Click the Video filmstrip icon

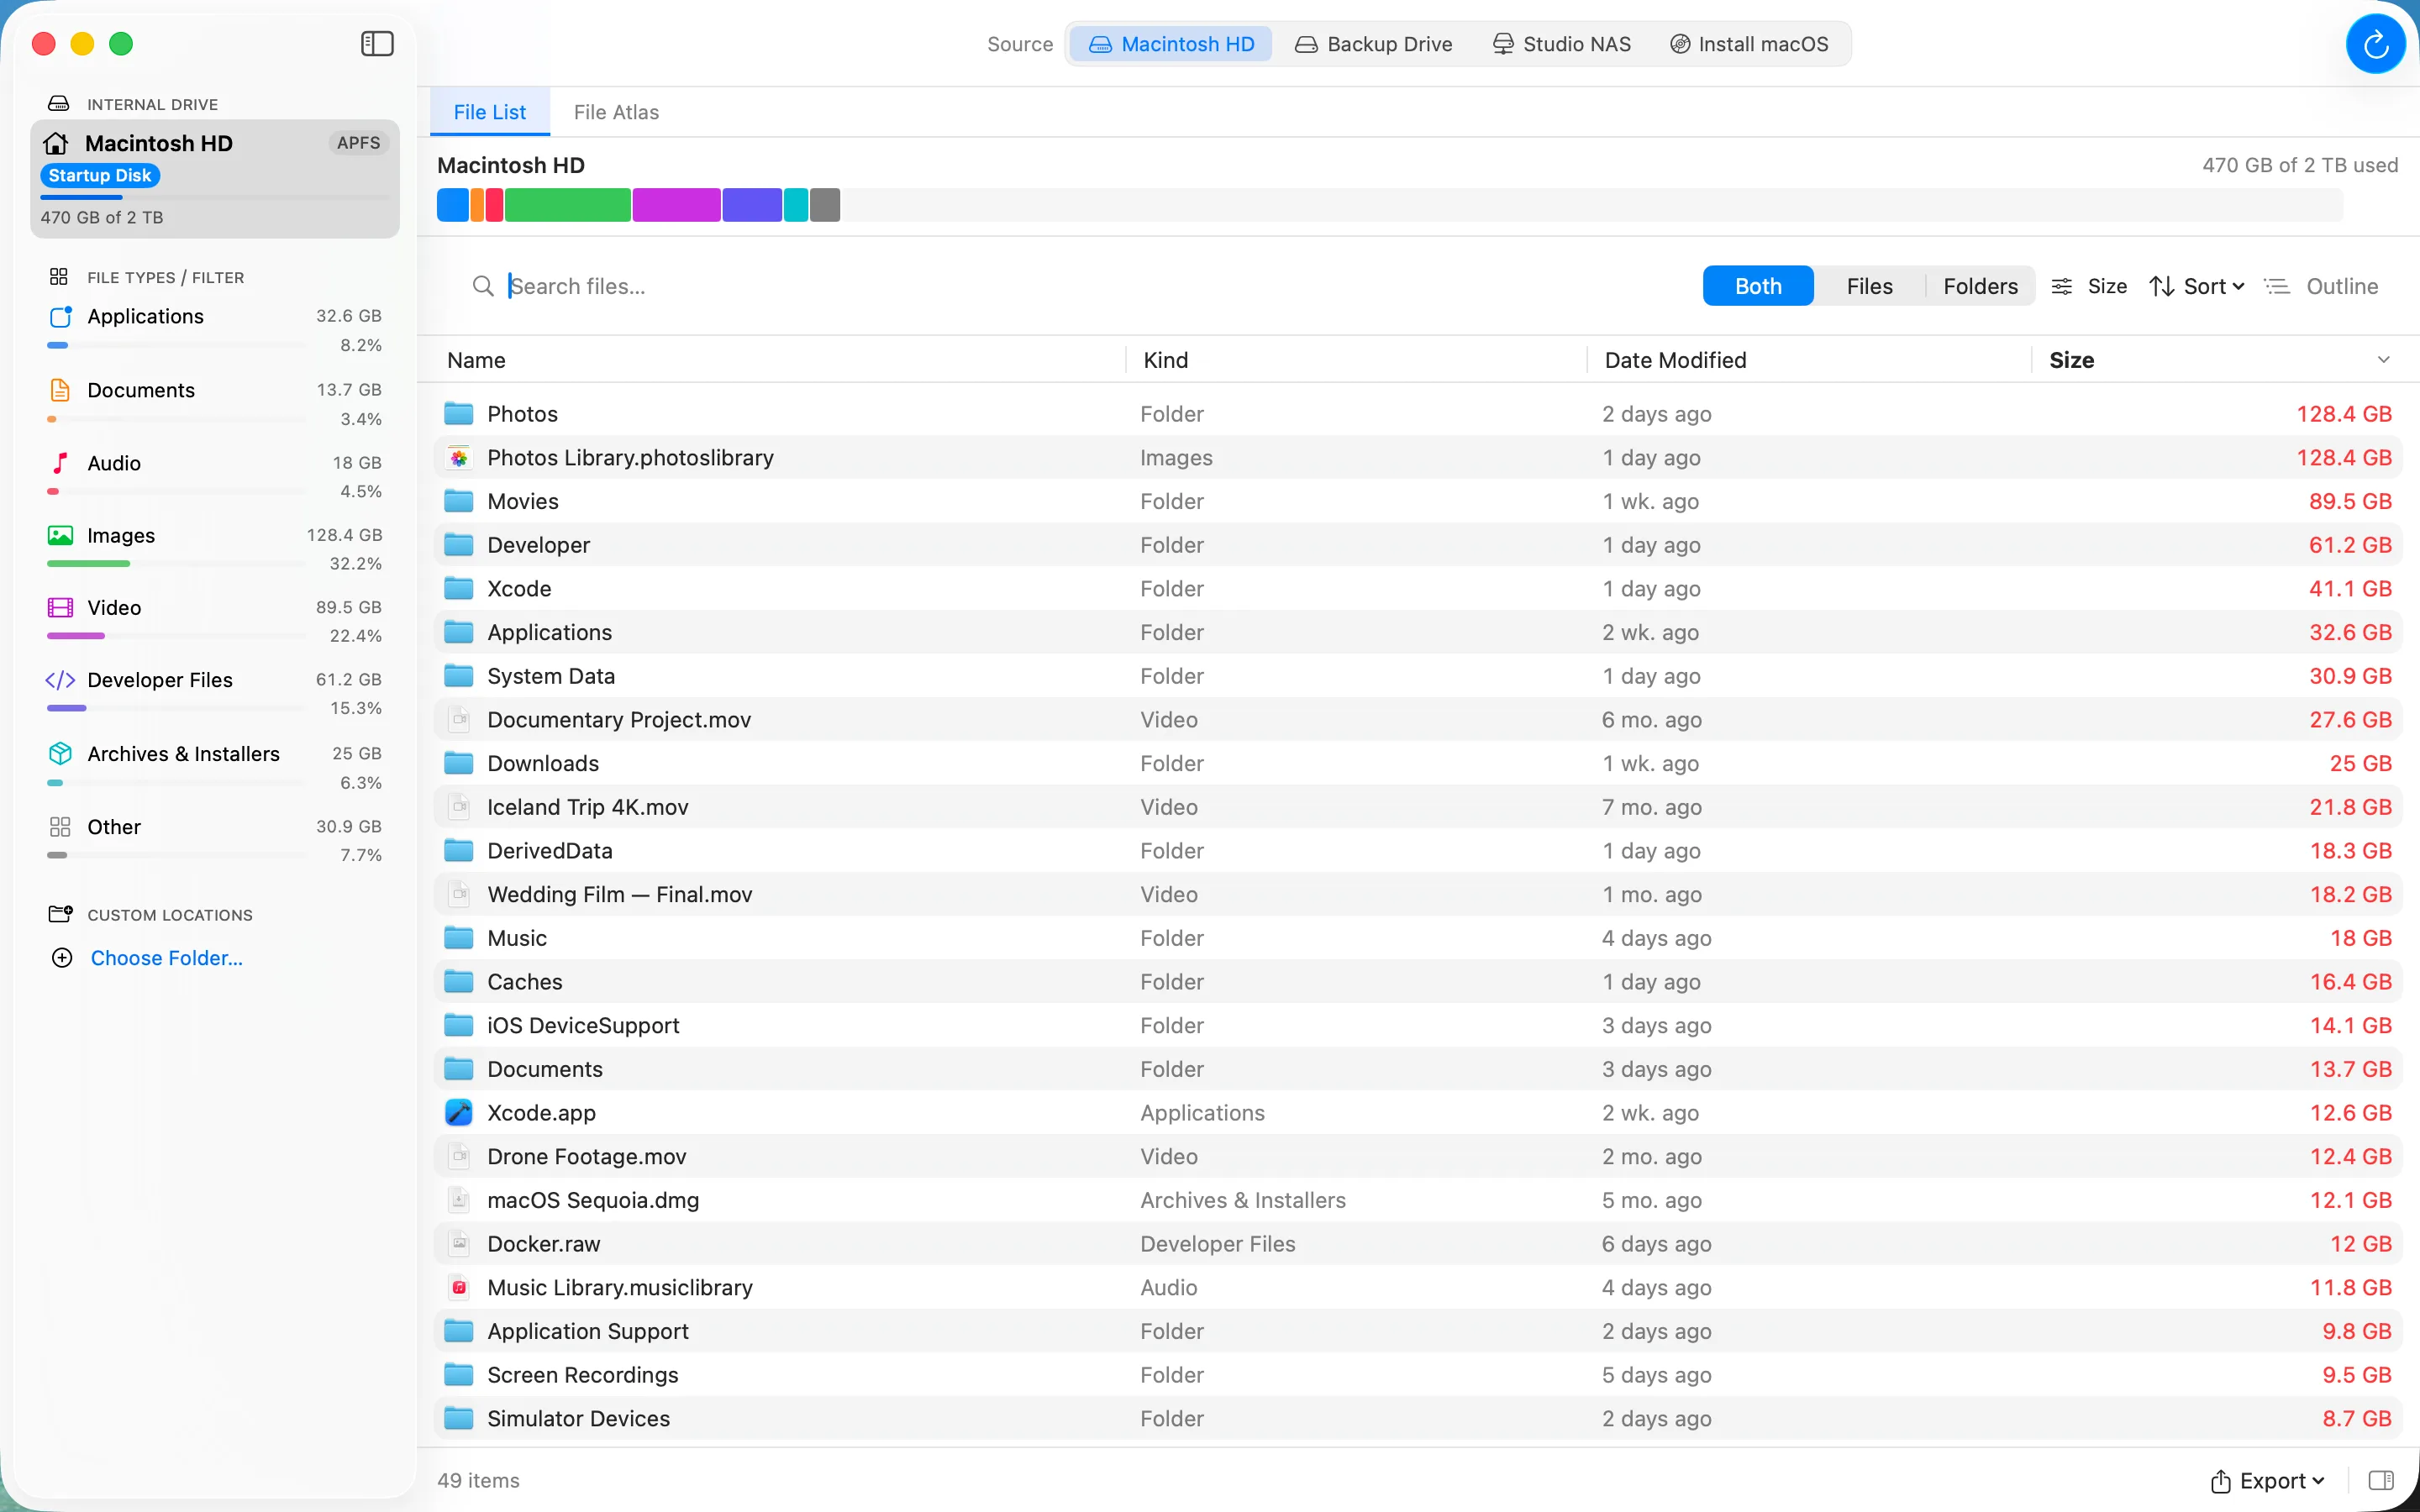tap(60, 608)
